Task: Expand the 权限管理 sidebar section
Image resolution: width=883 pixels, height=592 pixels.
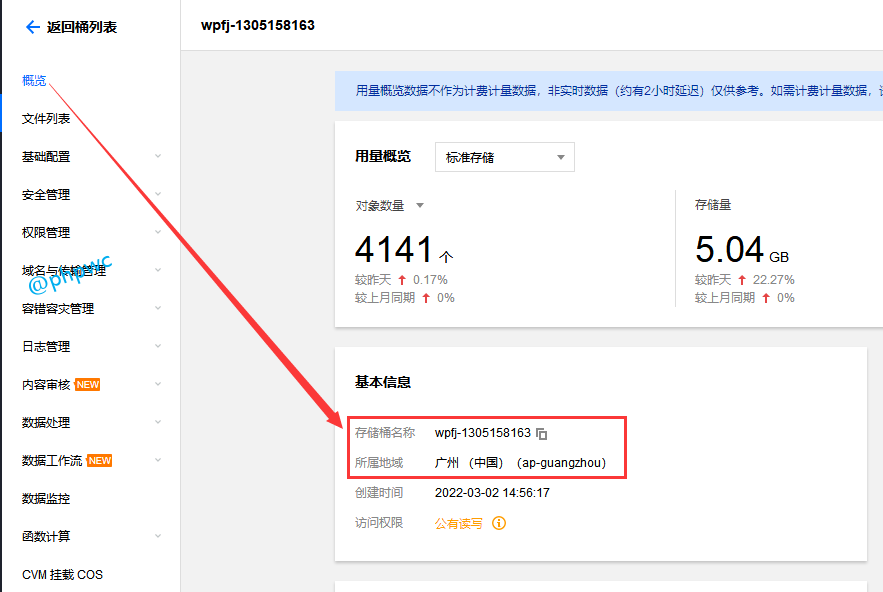Action: click(158, 233)
